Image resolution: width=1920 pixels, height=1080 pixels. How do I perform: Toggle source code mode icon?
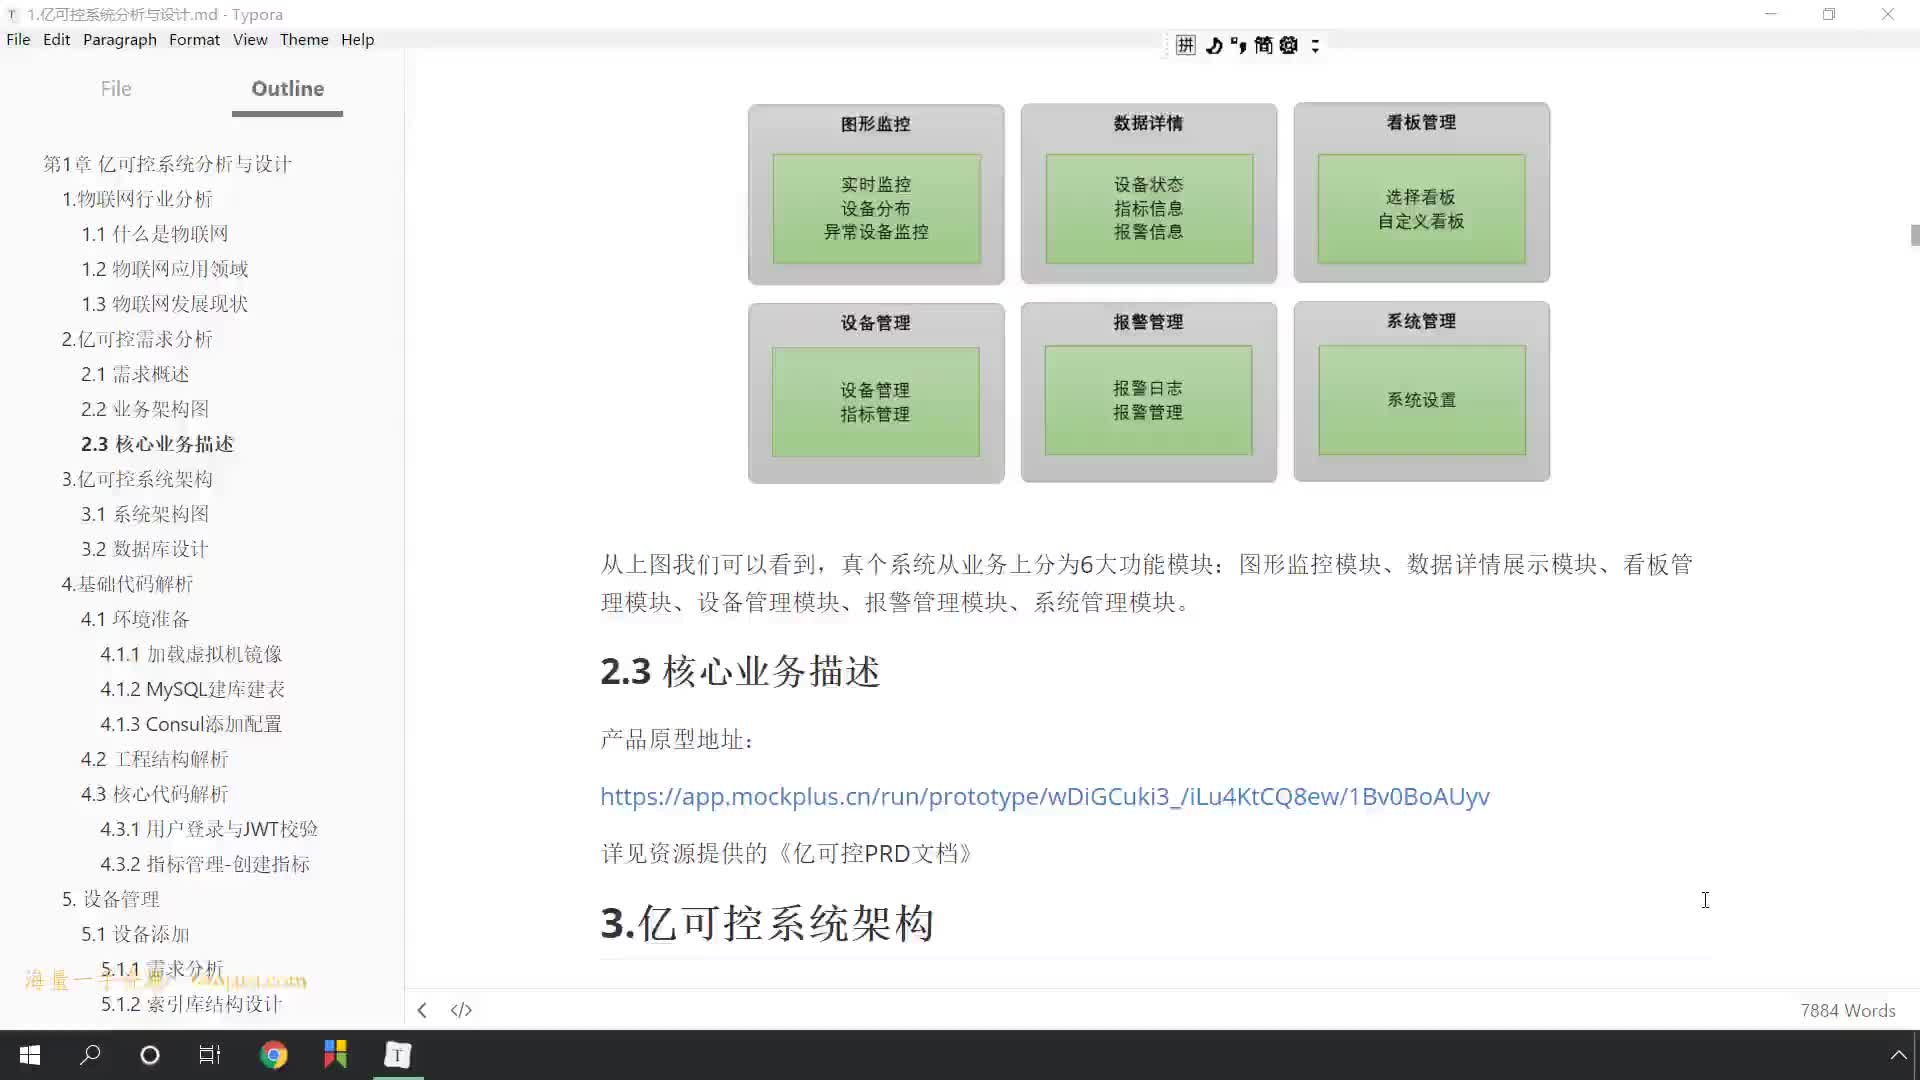click(461, 1010)
